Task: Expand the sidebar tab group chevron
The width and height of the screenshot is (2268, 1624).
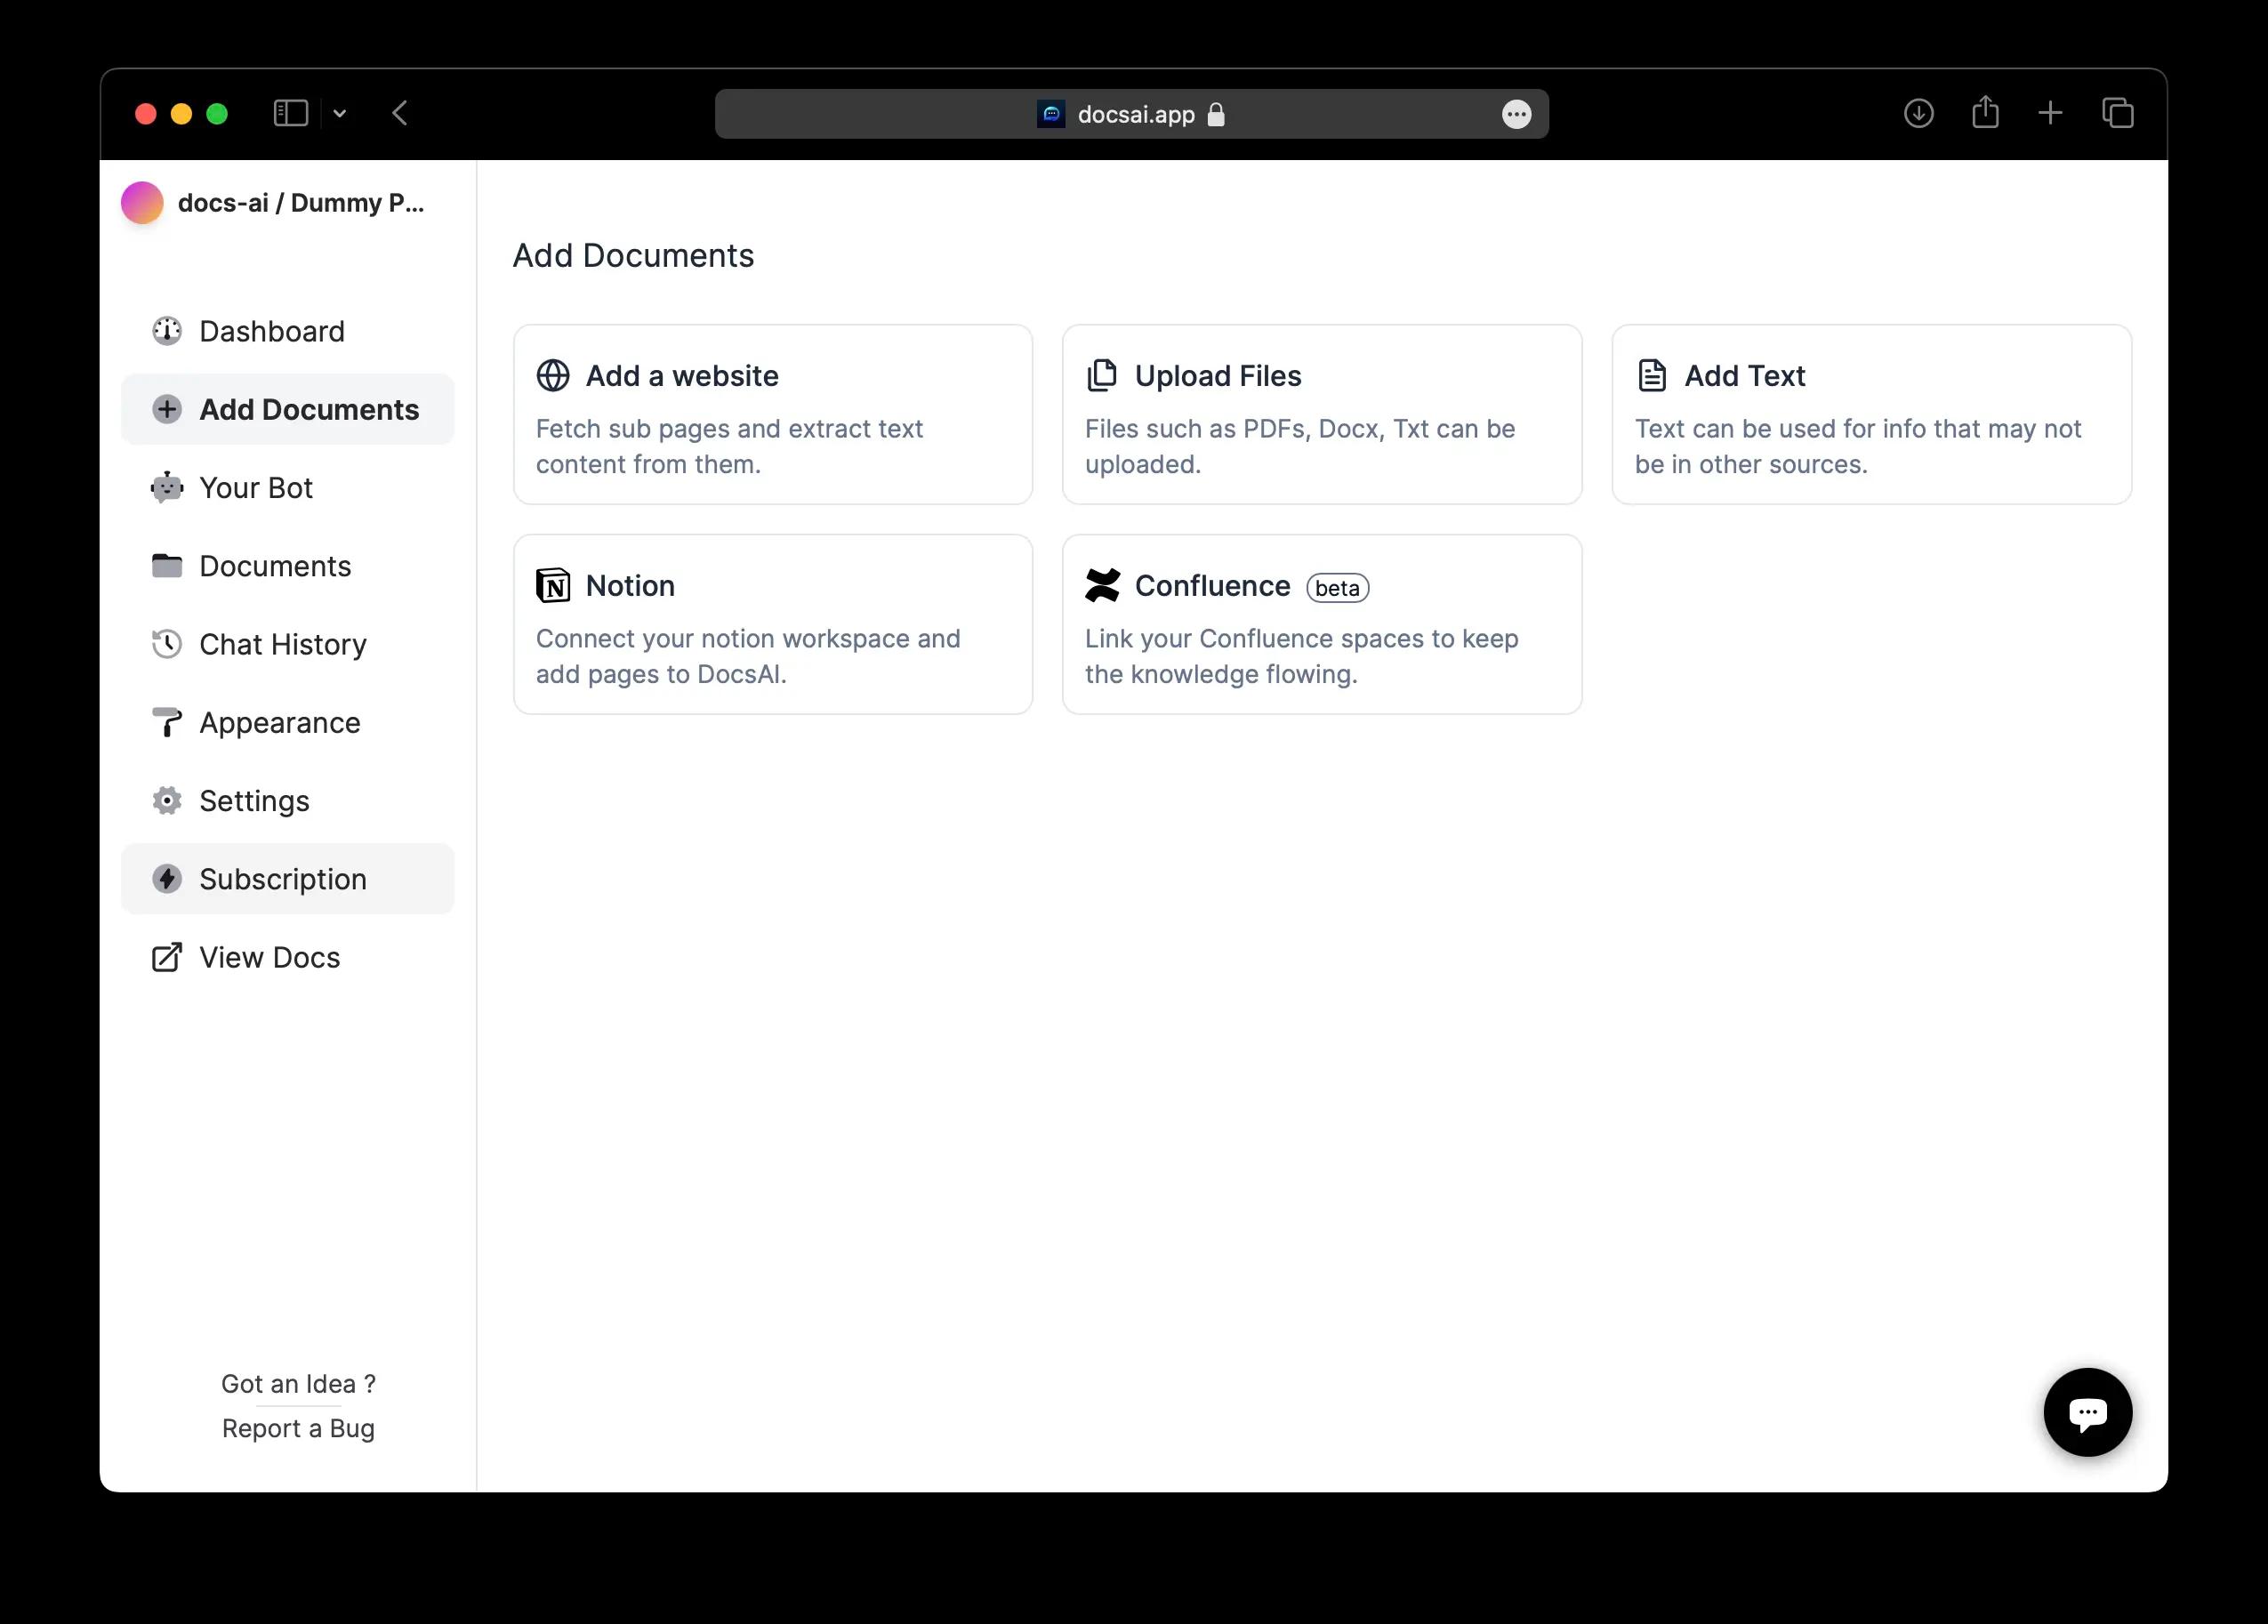Action: (340, 114)
